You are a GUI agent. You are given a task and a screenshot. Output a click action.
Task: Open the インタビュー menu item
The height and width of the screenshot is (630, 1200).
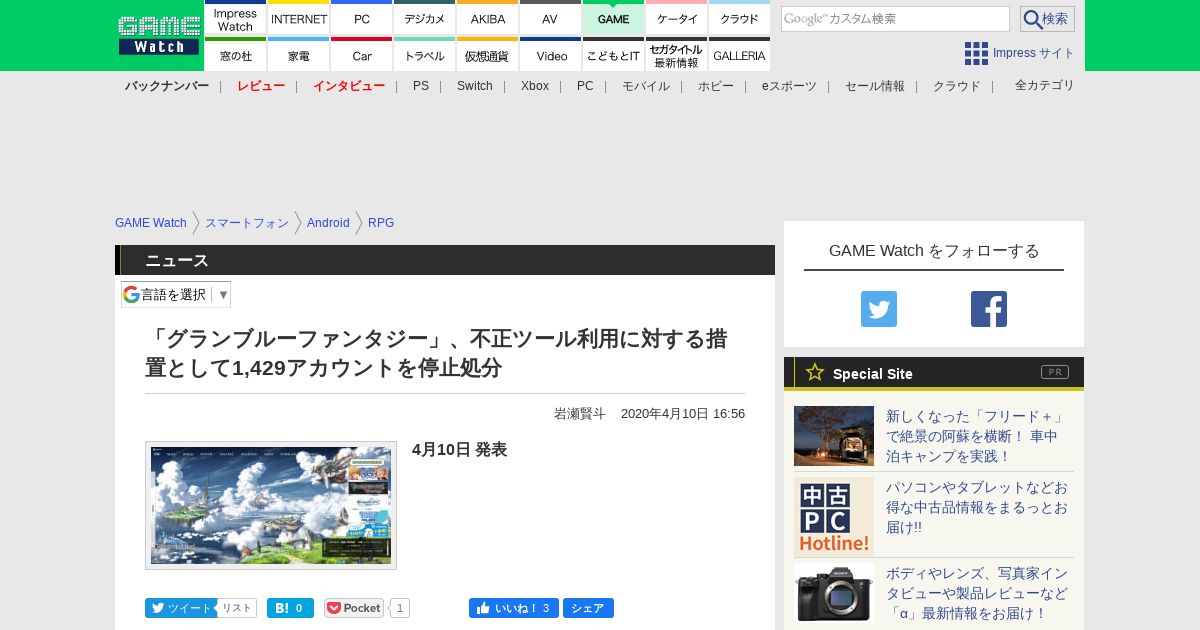pos(349,86)
